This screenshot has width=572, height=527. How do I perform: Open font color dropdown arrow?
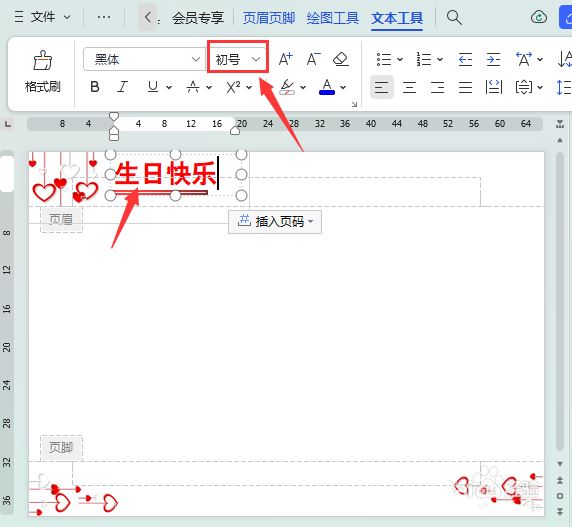point(343,88)
